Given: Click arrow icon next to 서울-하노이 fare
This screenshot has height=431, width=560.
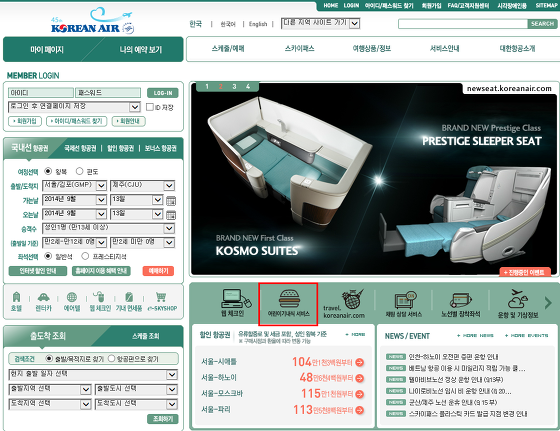Looking at the screenshot, I should [x=360, y=378].
